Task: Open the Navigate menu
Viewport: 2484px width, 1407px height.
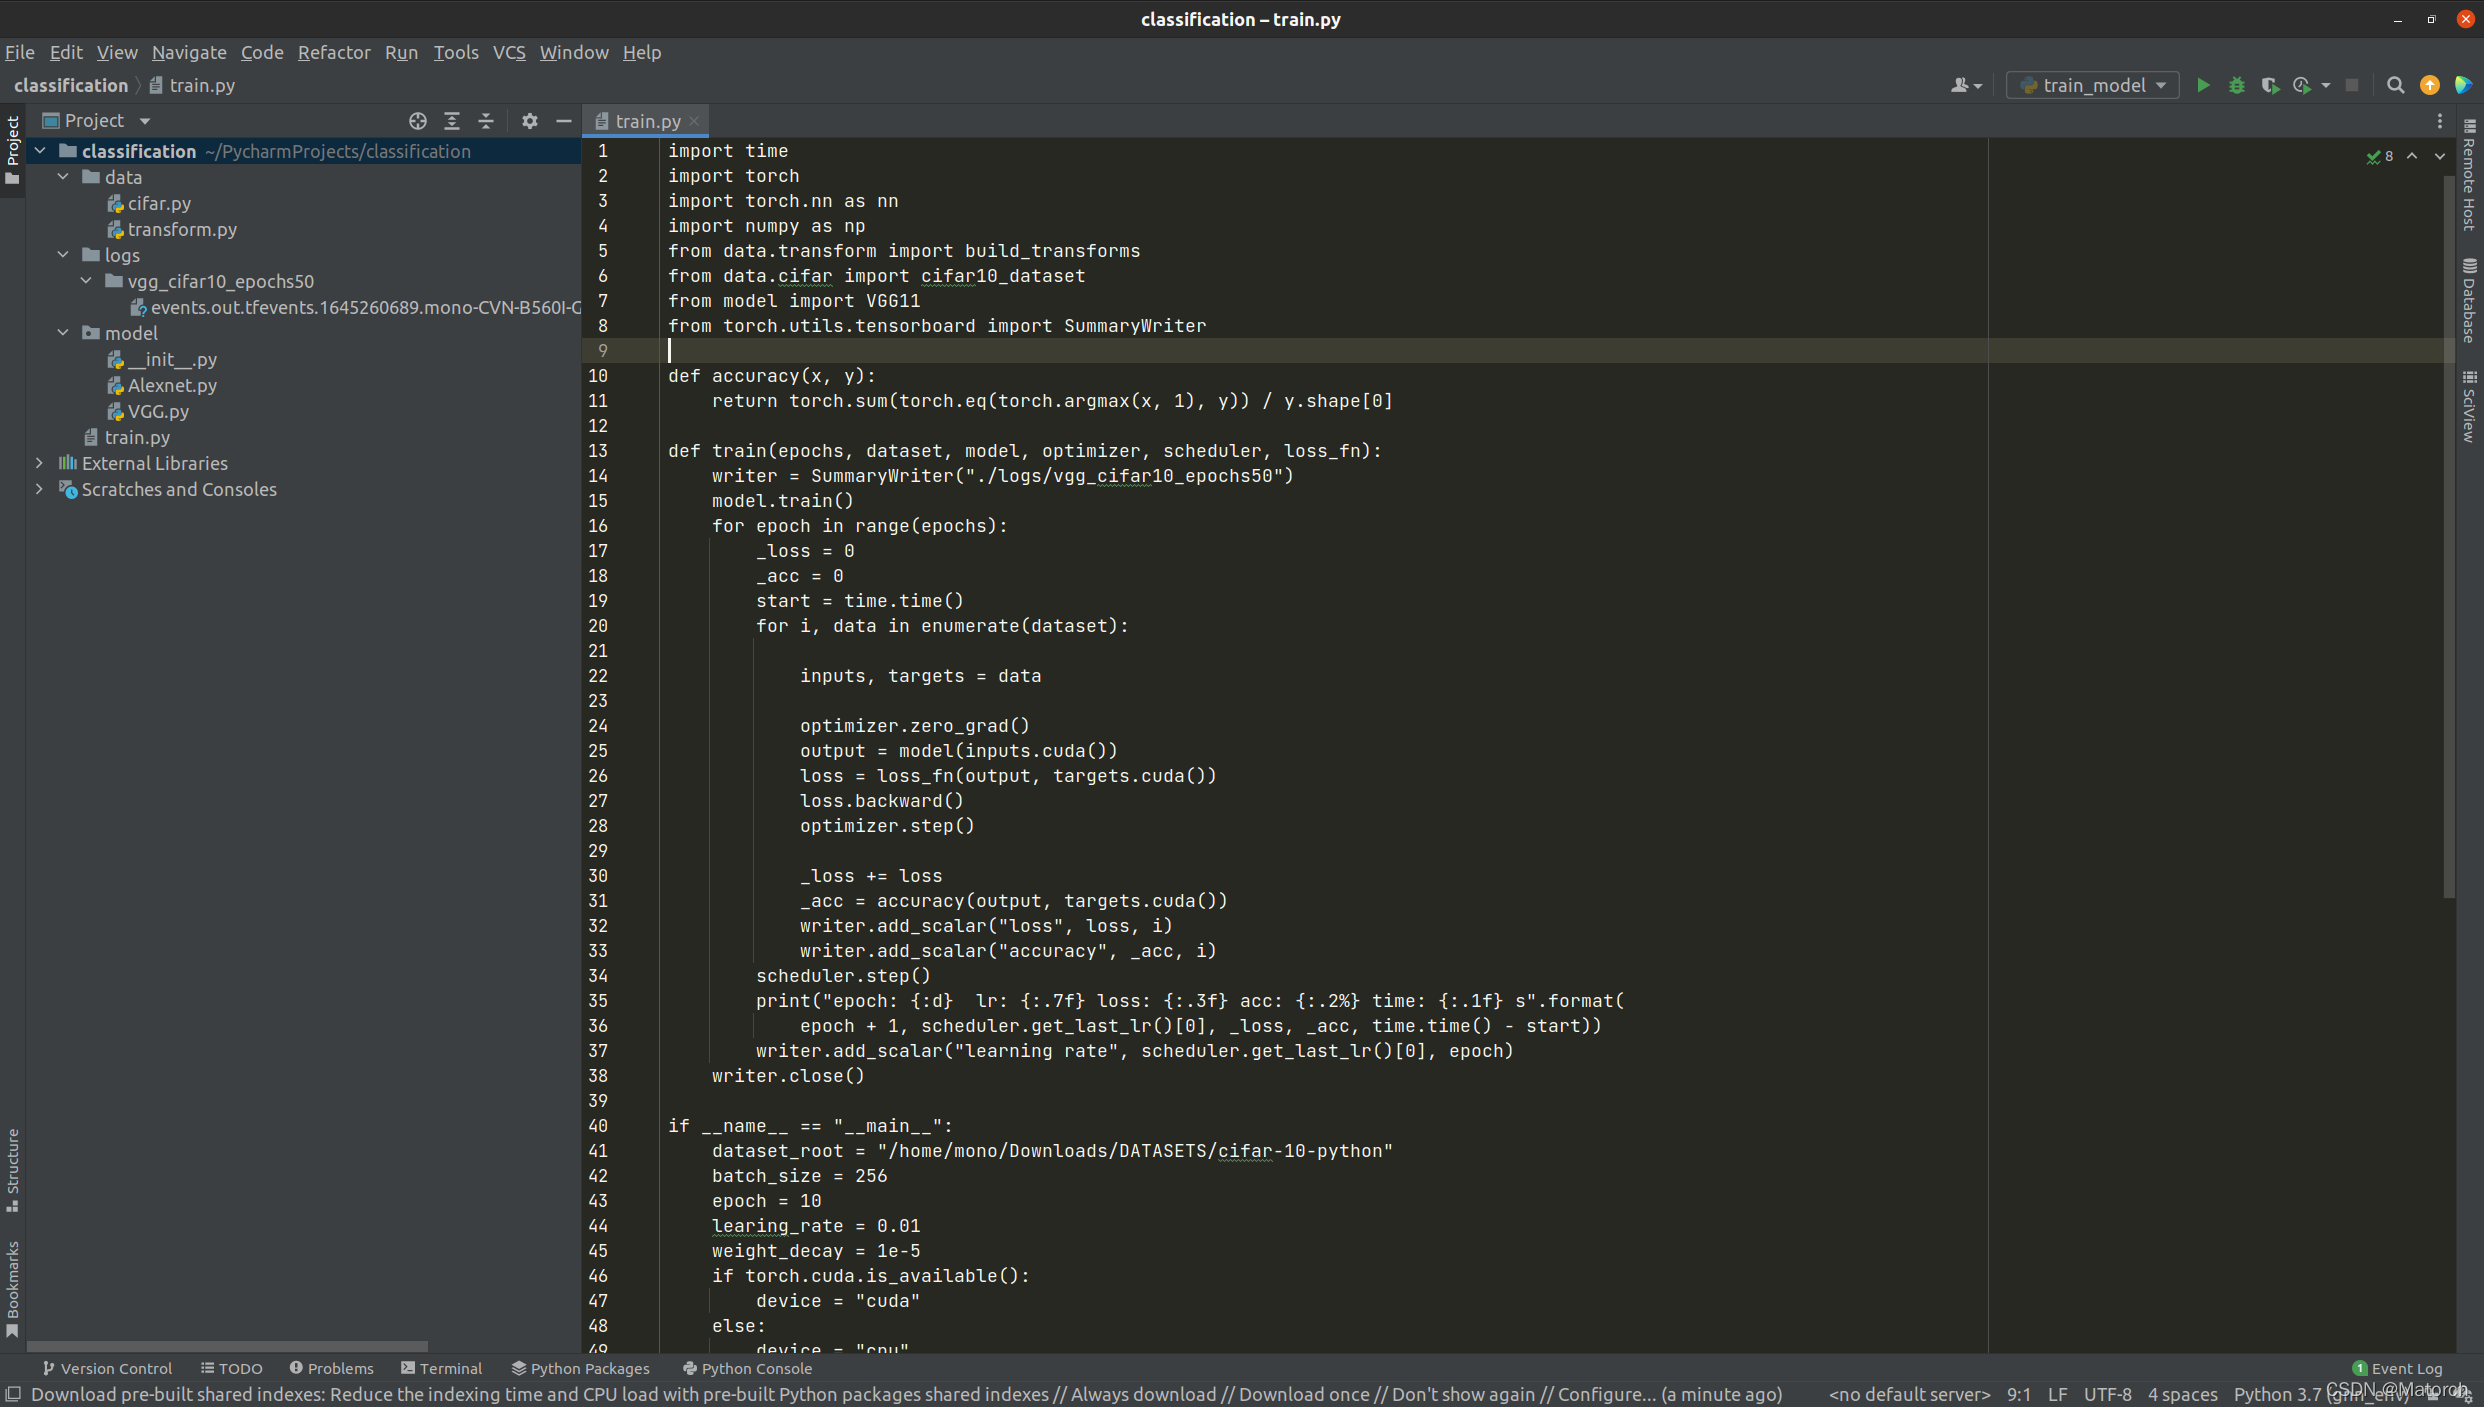Action: [189, 53]
